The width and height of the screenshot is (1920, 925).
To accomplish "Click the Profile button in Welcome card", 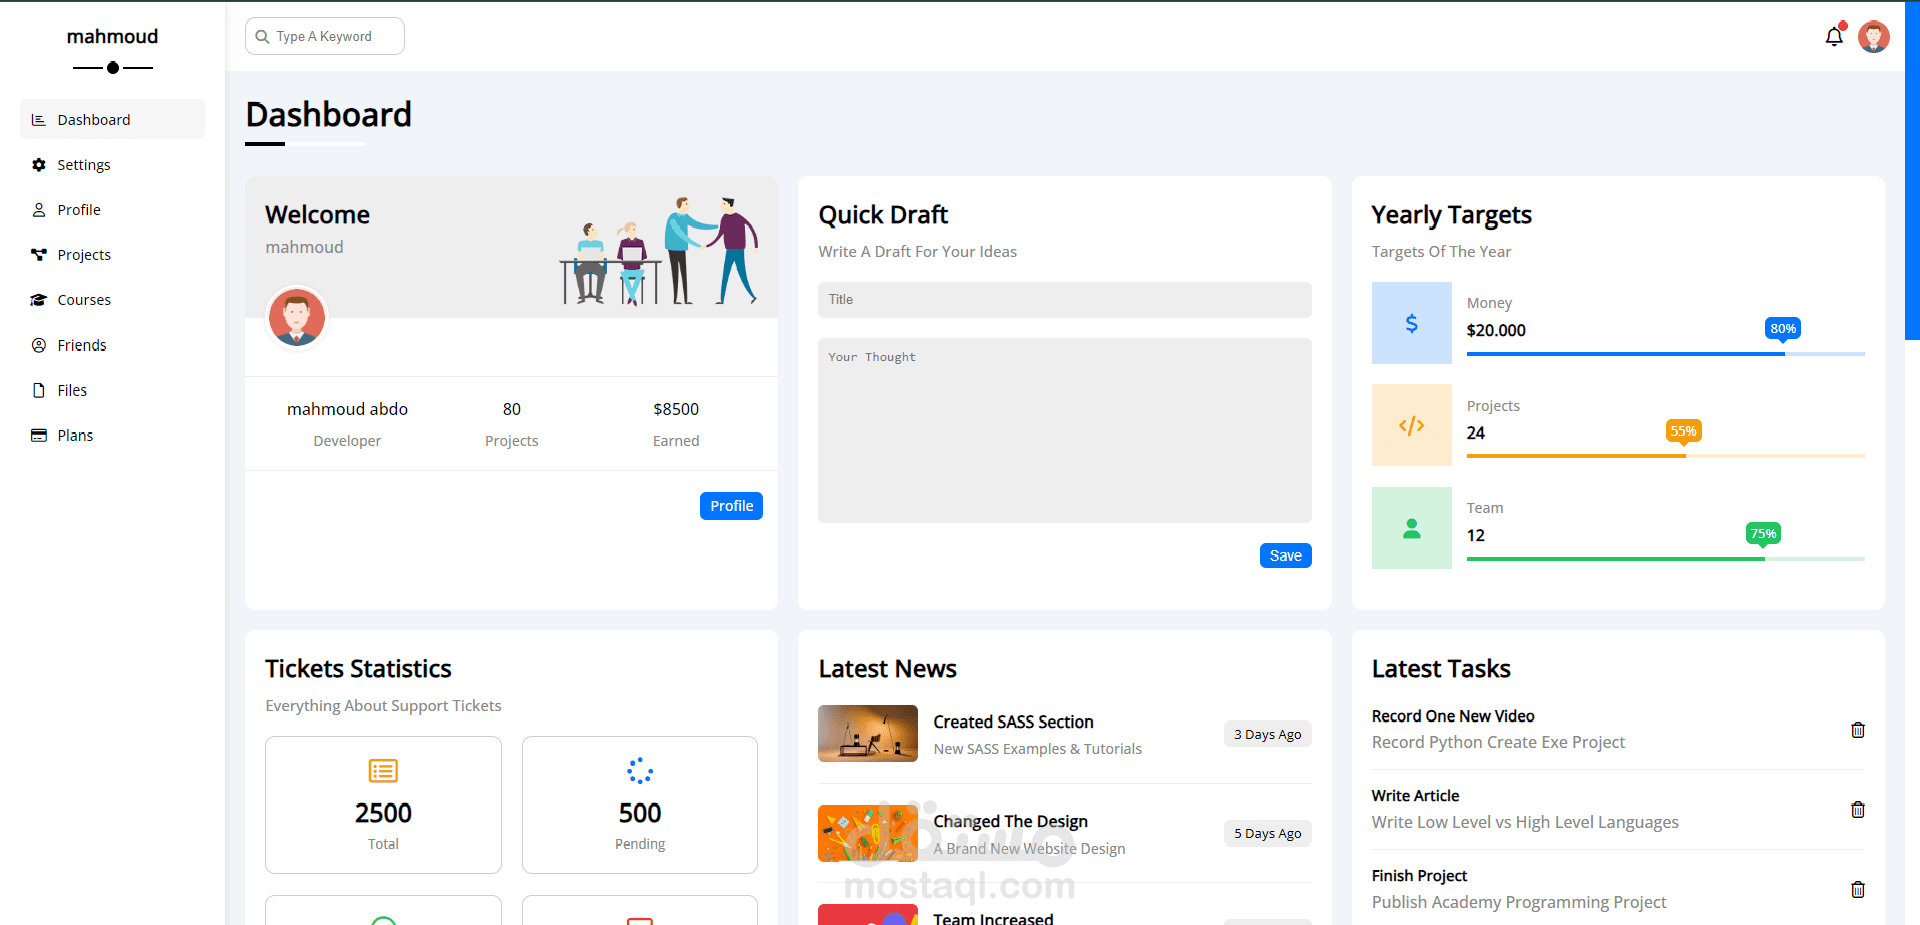I will (x=731, y=505).
